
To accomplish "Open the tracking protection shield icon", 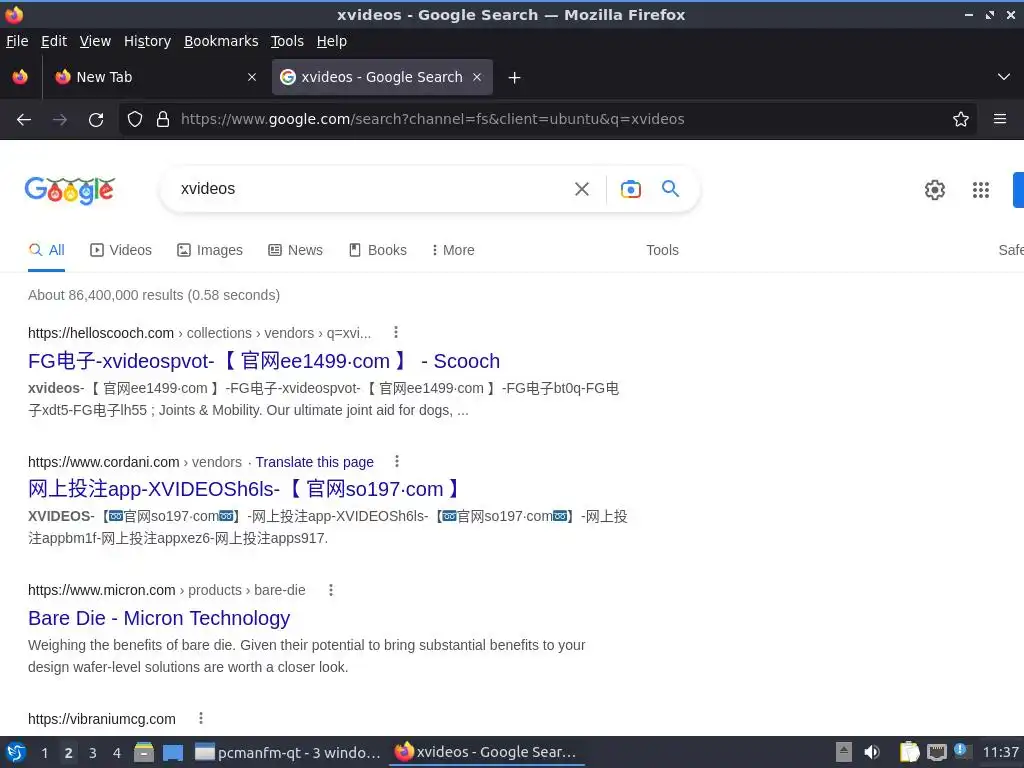I will [135, 119].
